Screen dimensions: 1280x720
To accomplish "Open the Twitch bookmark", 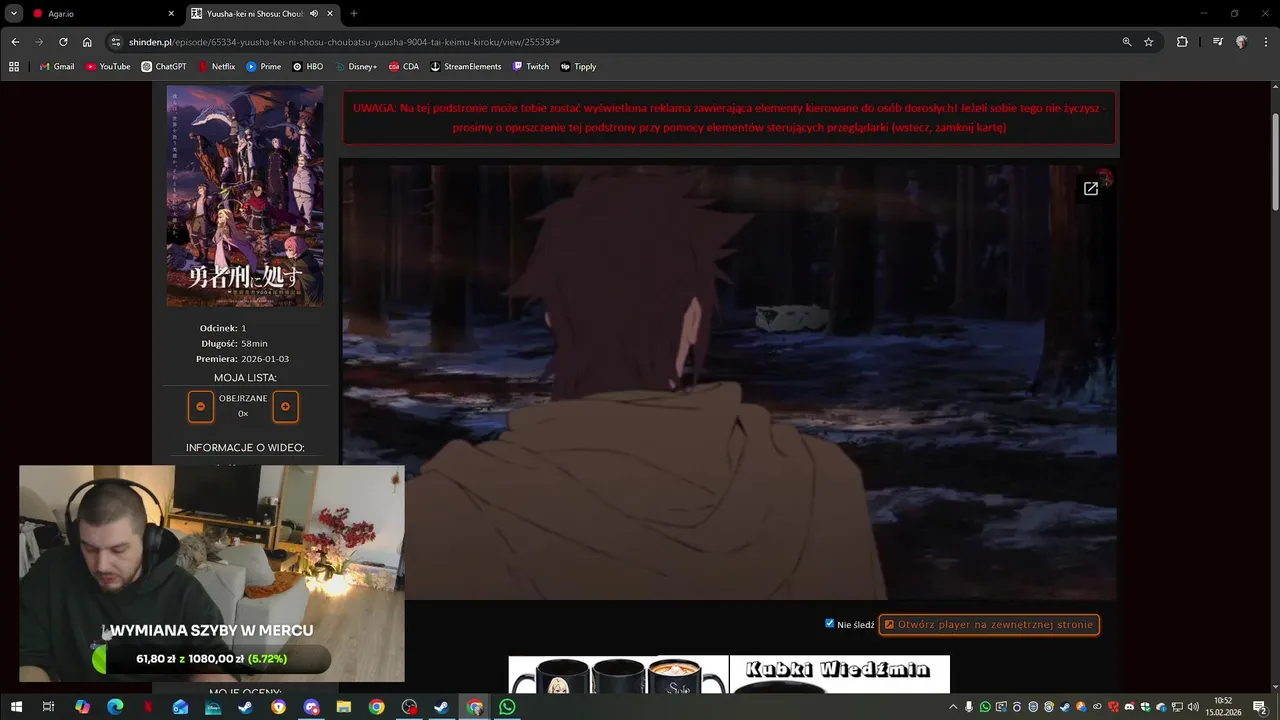I will pos(531,67).
